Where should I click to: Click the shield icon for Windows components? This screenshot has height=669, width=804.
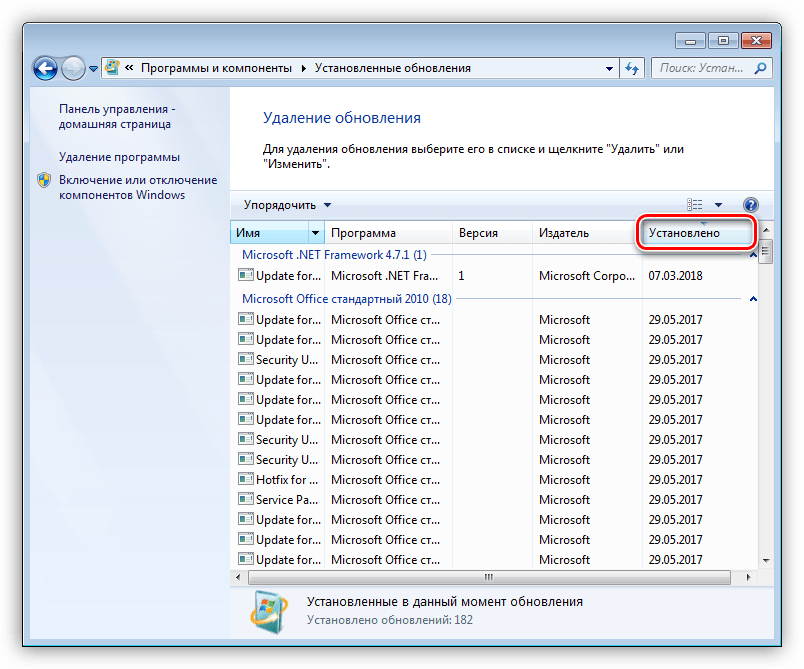point(44,180)
